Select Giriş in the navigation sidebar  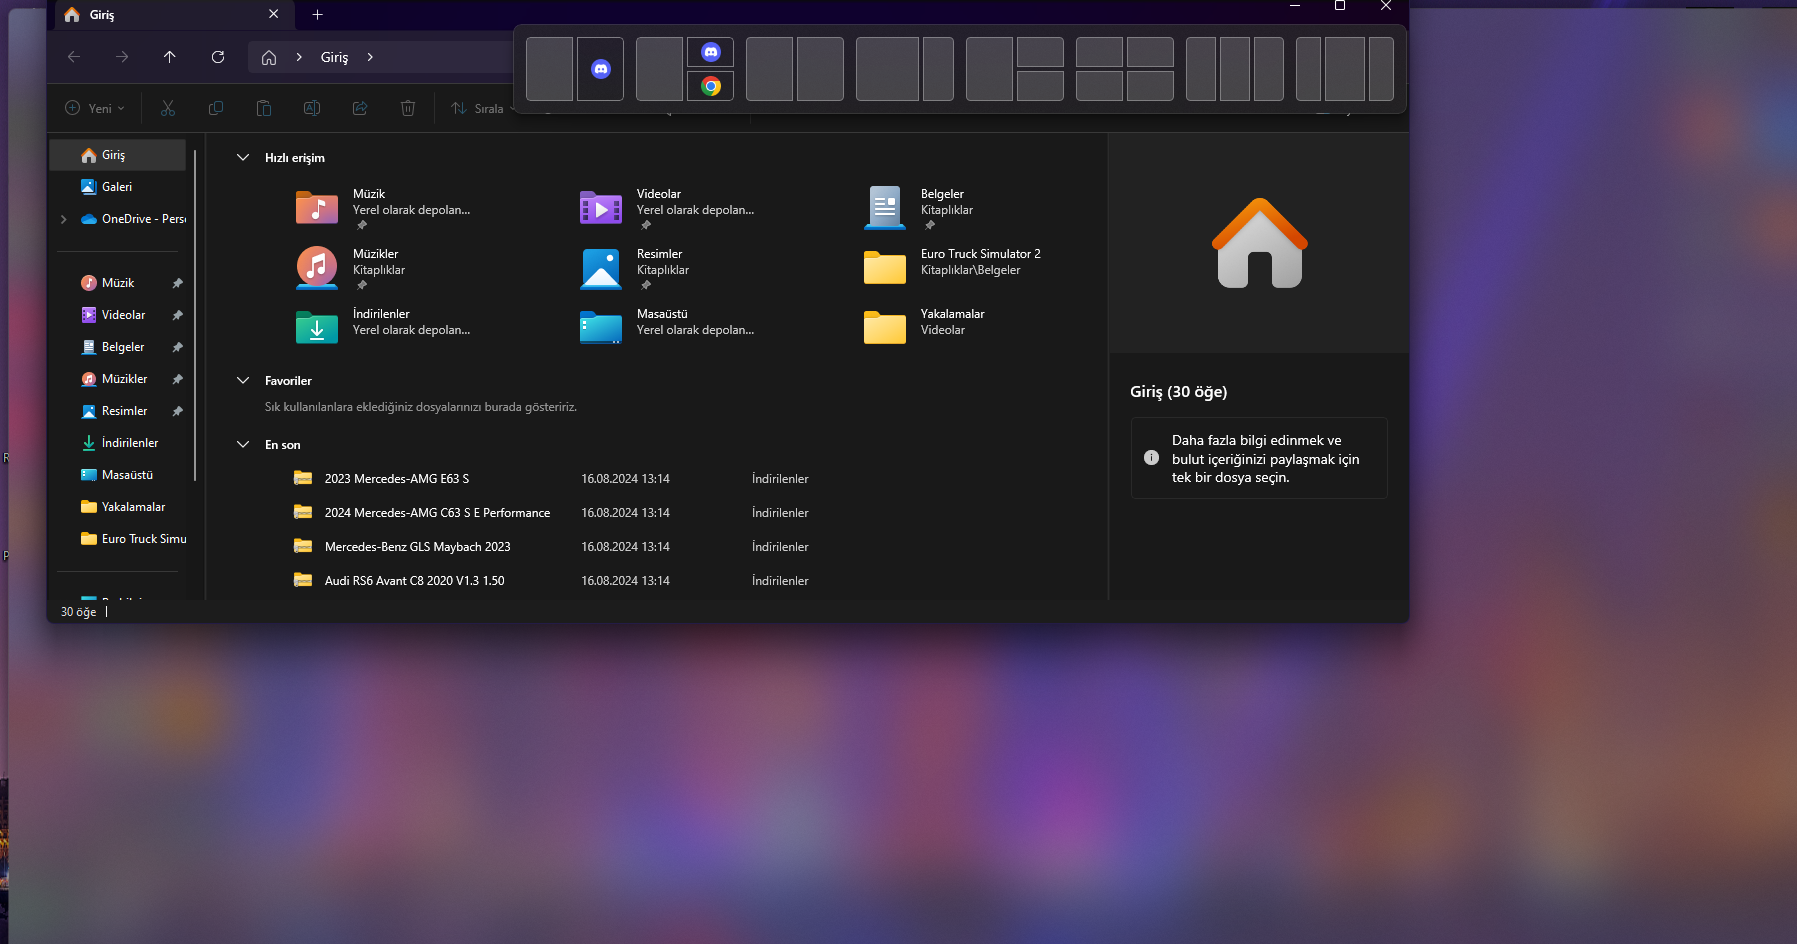[118, 155]
